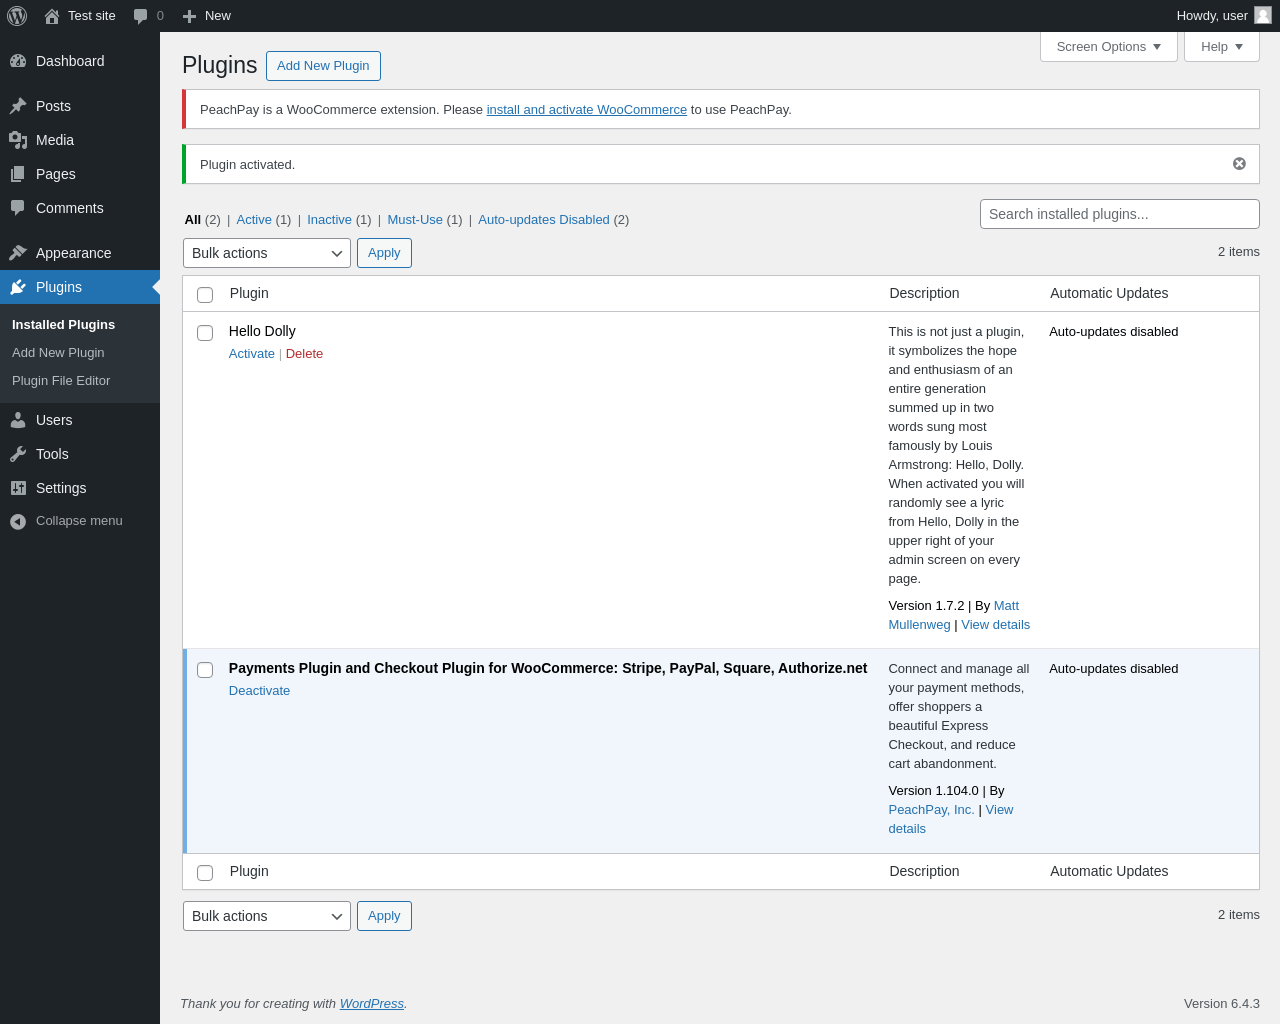Click the Media sidebar icon

click(18, 140)
